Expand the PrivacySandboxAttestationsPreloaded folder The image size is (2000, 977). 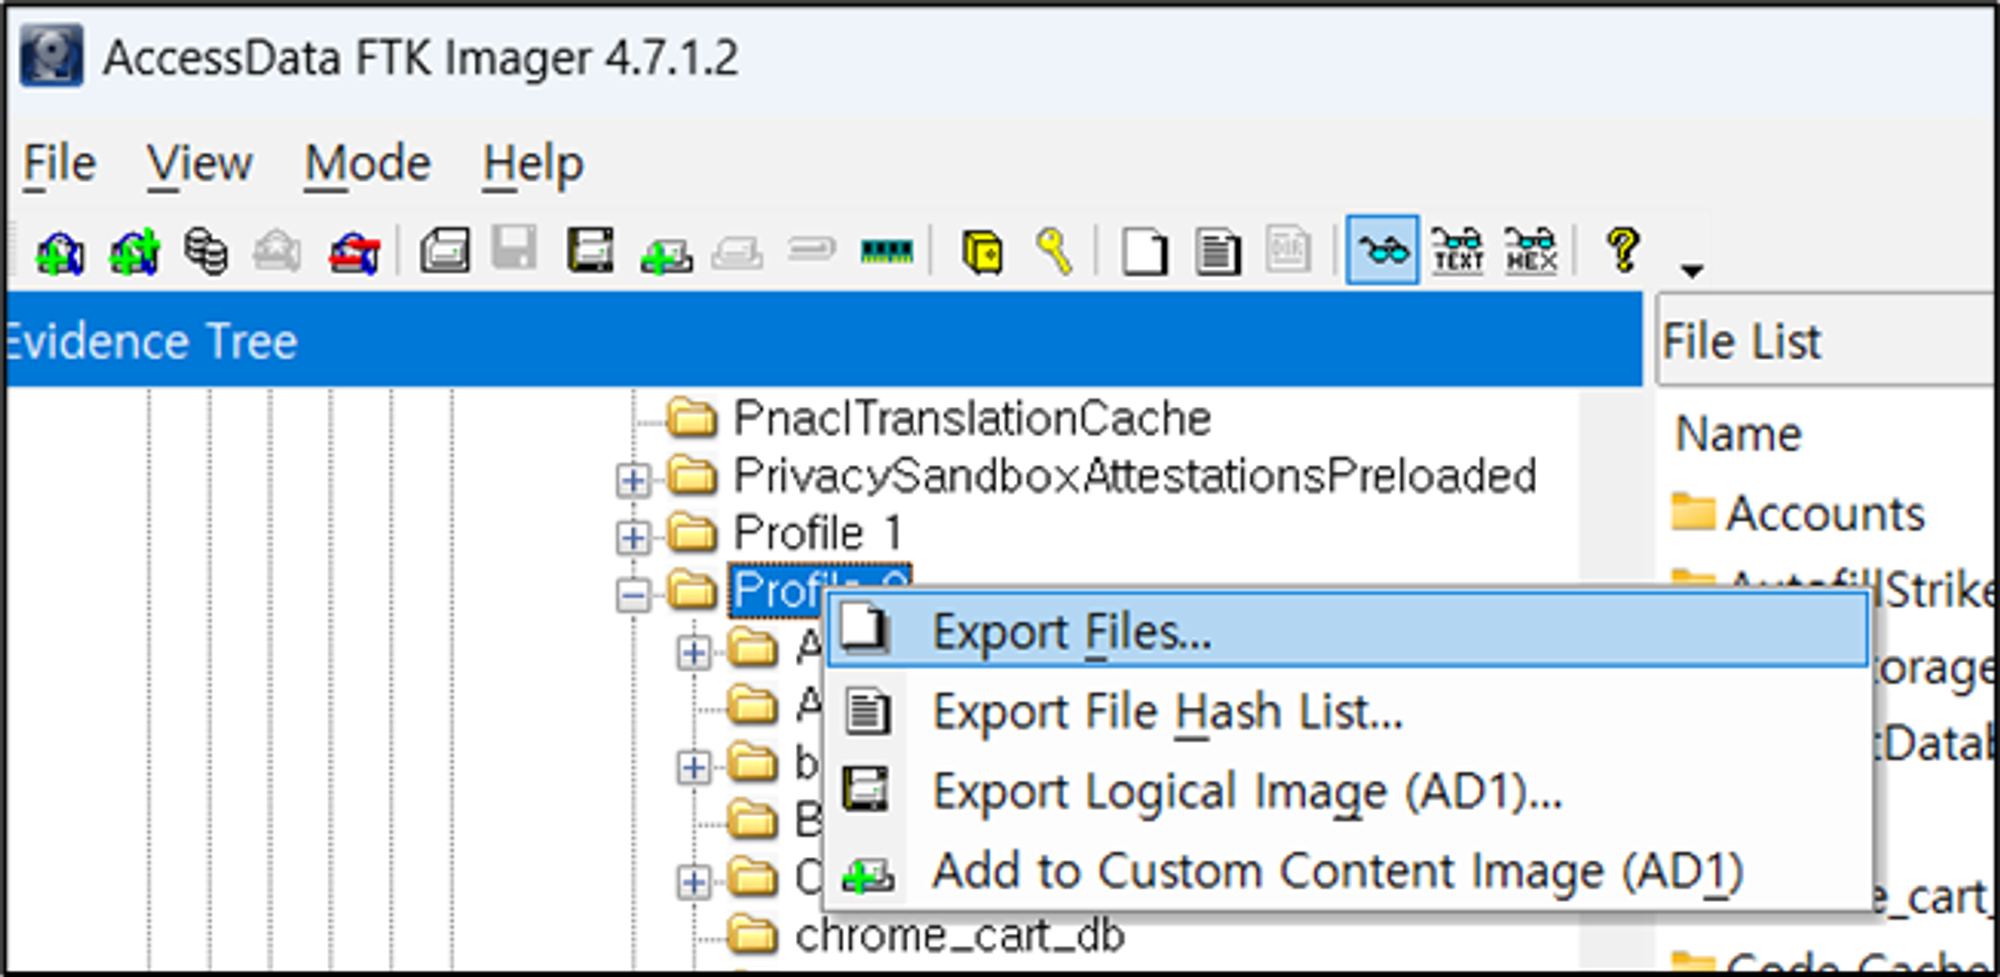click(x=632, y=481)
